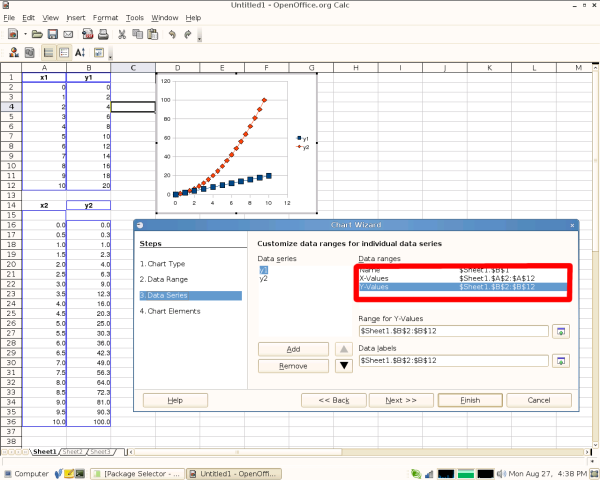Click the Paste clipboard icon
Image resolution: width=600 pixels, height=480 pixels.
tap(153, 34)
